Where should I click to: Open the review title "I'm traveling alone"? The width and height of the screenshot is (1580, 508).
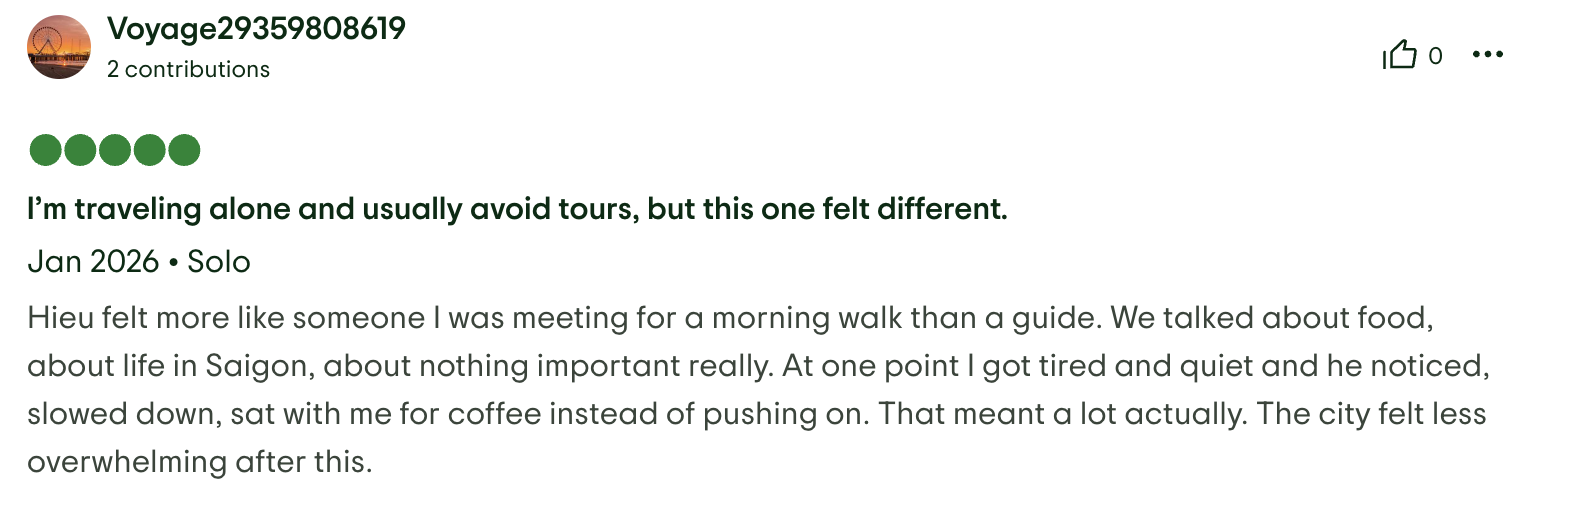(517, 209)
